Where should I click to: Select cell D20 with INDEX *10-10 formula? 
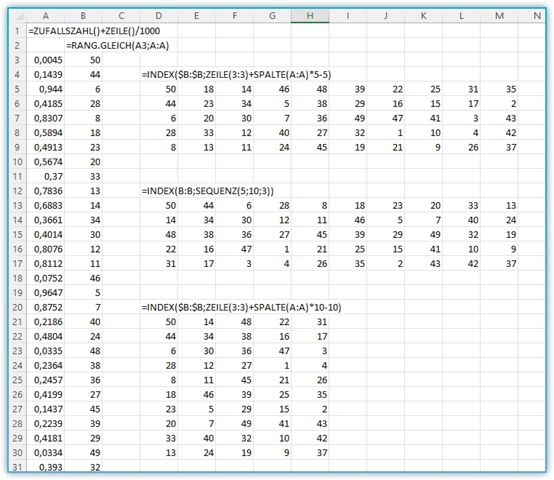241,307
